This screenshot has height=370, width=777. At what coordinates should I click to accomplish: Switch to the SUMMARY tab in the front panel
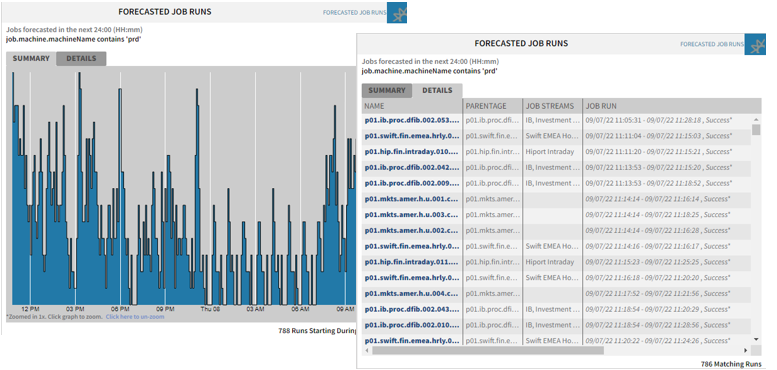(x=387, y=91)
